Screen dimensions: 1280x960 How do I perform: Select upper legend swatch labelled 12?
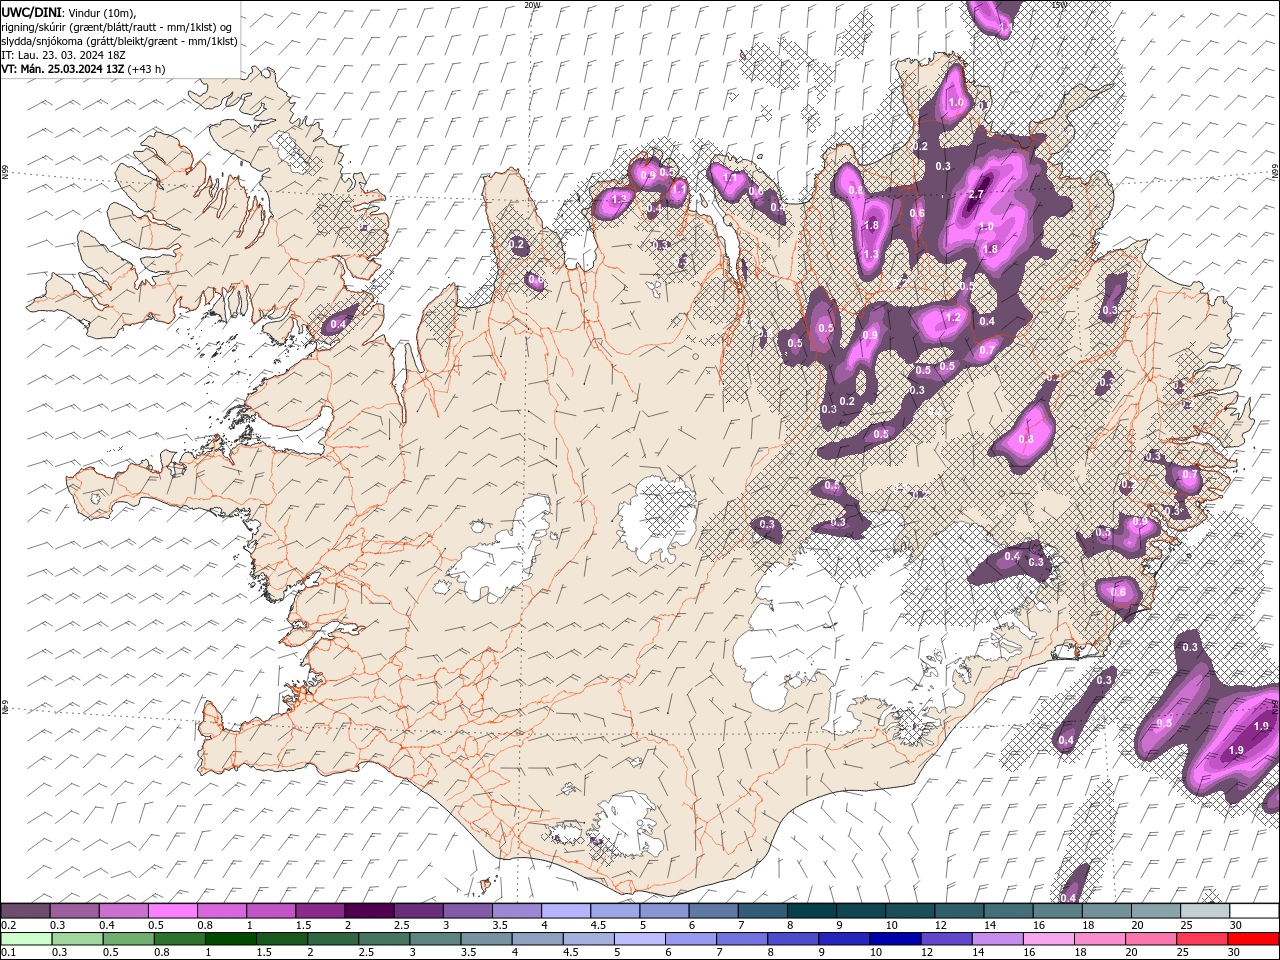[958, 911]
